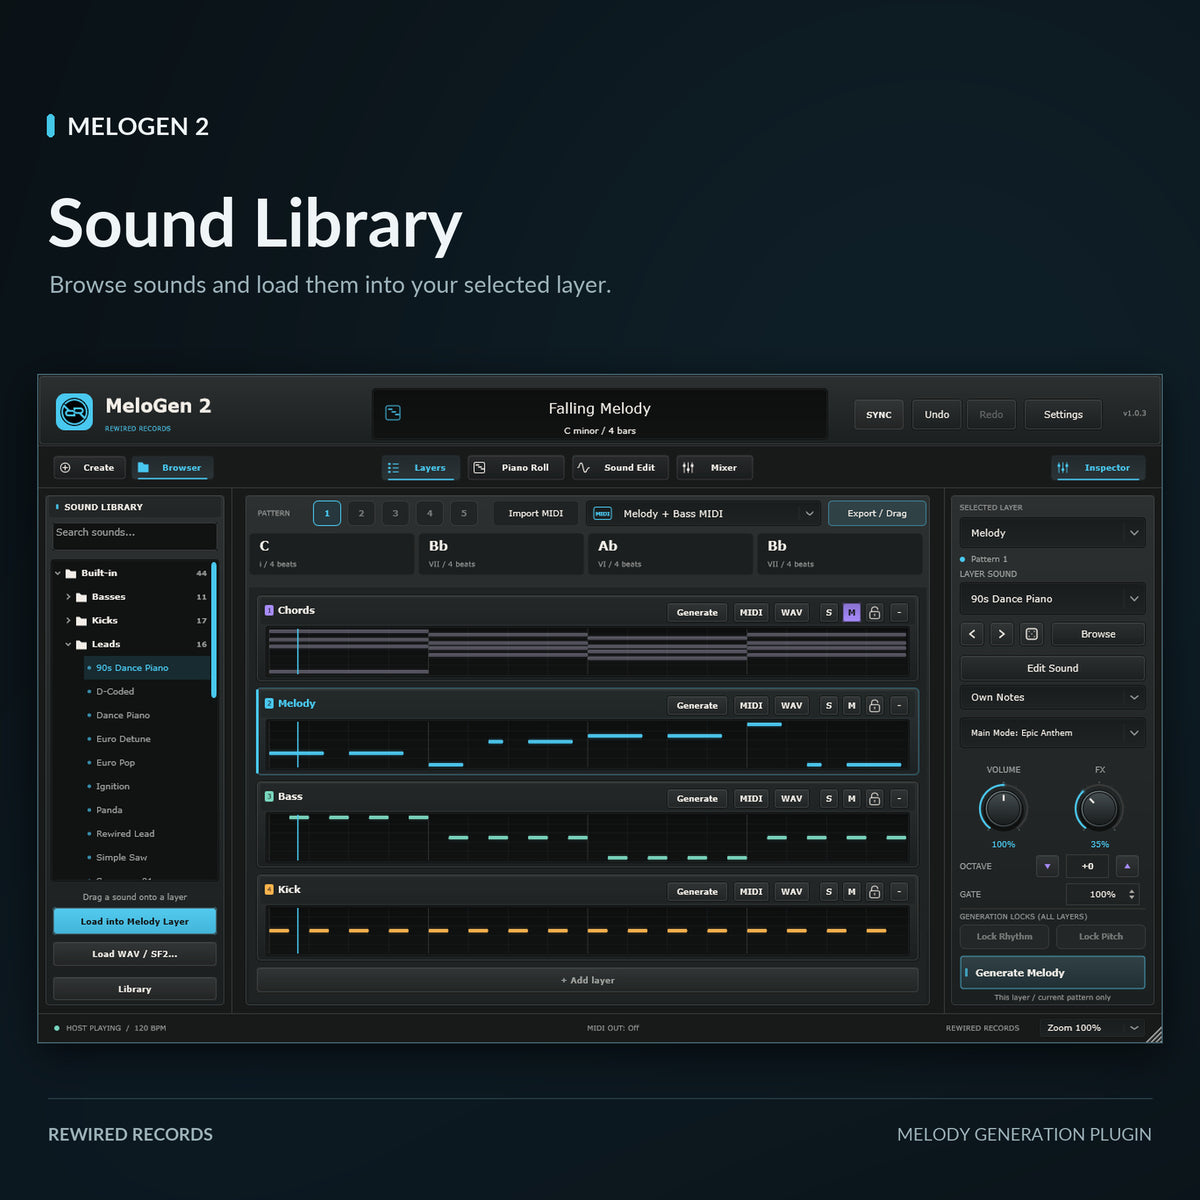The width and height of the screenshot is (1200, 1200).
Task: Lock the Kick layer
Action: [x=875, y=891]
